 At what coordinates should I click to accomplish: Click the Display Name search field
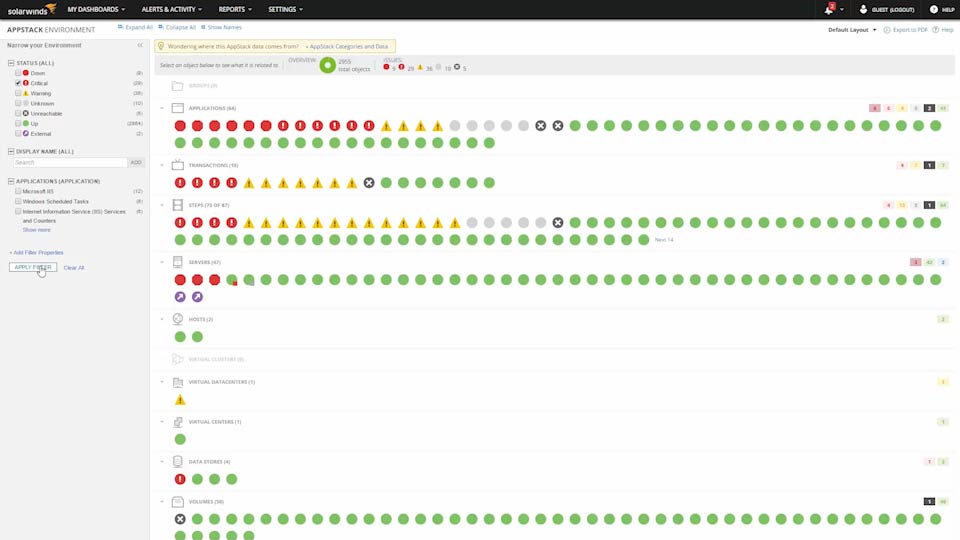(x=70, y=162)
